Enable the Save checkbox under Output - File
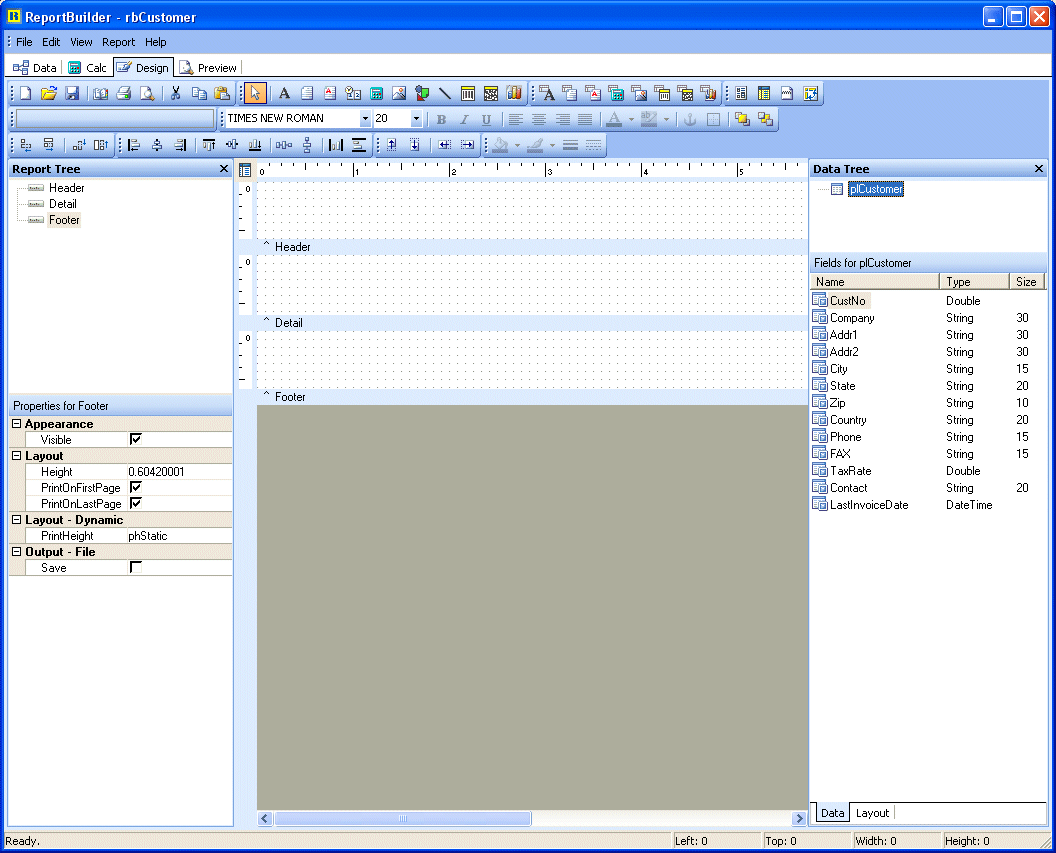Screen dimensions: 1056x853 pyautogui.click(x=136, y=567)
